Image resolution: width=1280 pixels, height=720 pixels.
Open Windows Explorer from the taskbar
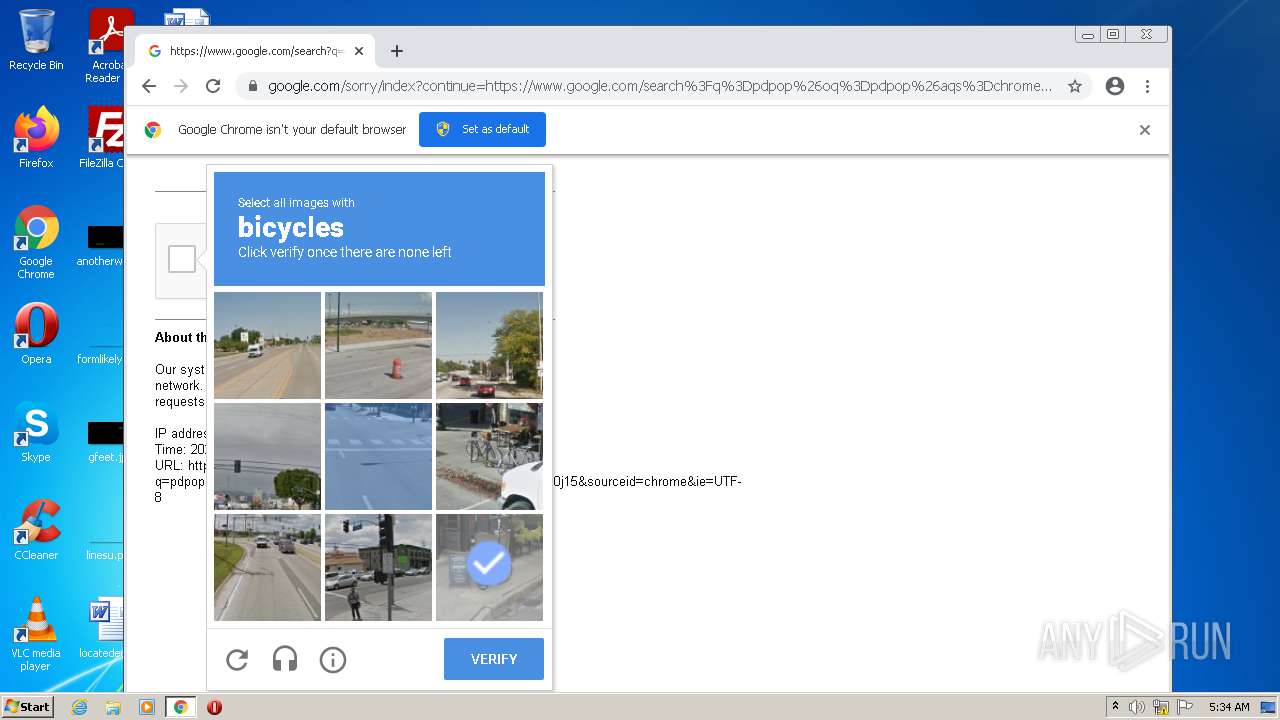(113, 707)
